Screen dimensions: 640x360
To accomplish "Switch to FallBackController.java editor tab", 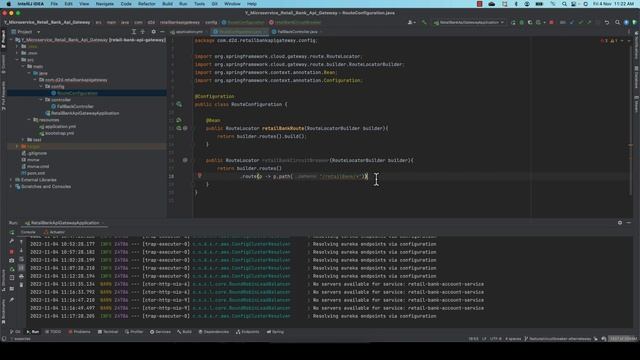I will click(297, 31).
